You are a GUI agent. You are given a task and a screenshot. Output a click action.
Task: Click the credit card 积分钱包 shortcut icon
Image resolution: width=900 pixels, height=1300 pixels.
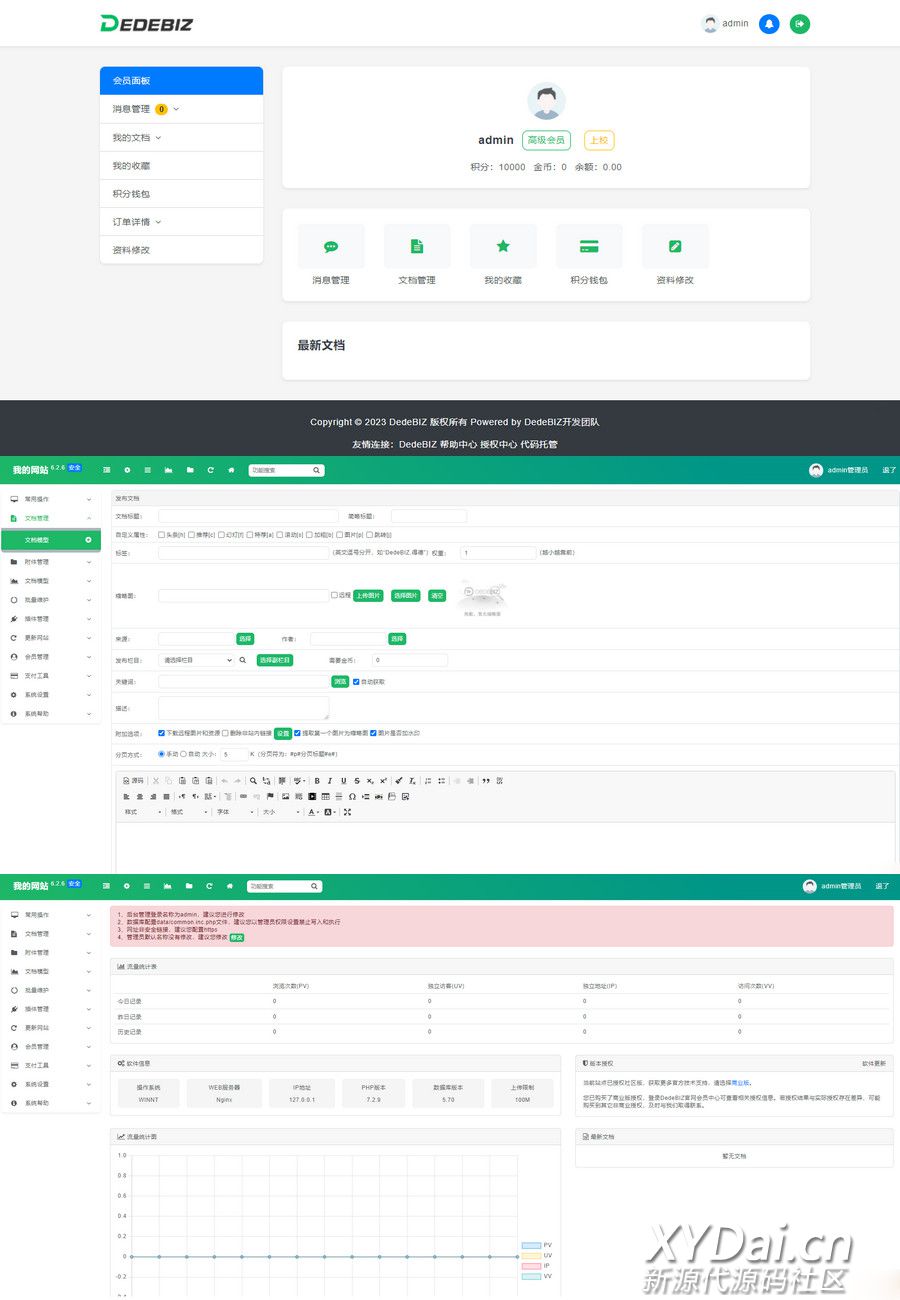(x=589, y=246)
